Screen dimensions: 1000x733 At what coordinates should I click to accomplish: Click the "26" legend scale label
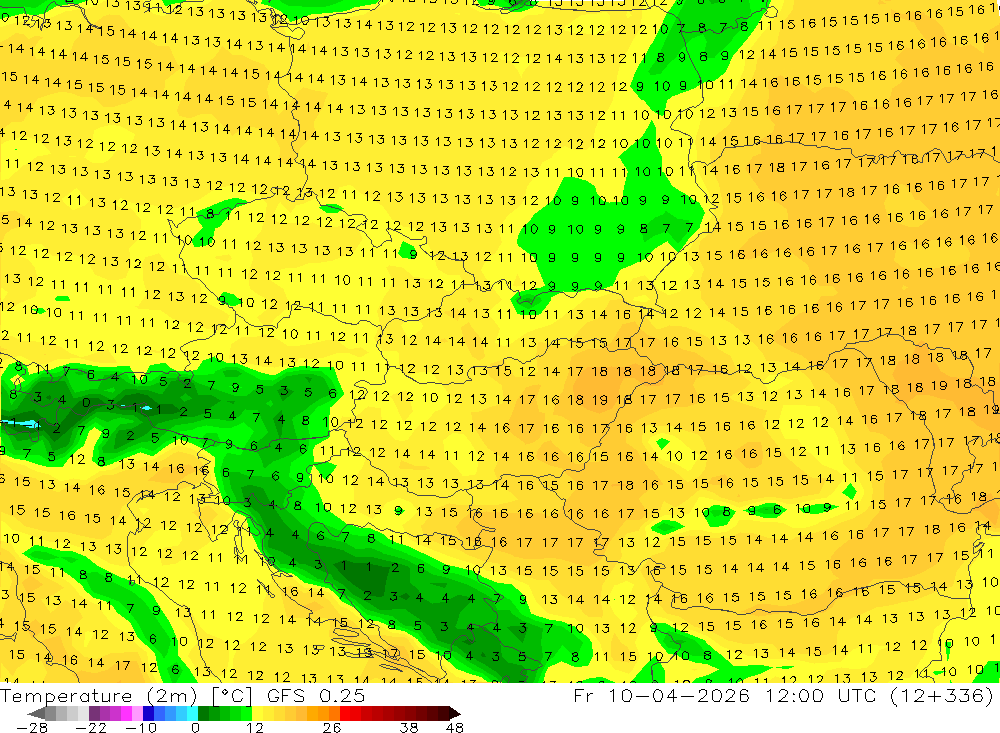[332, 728]
